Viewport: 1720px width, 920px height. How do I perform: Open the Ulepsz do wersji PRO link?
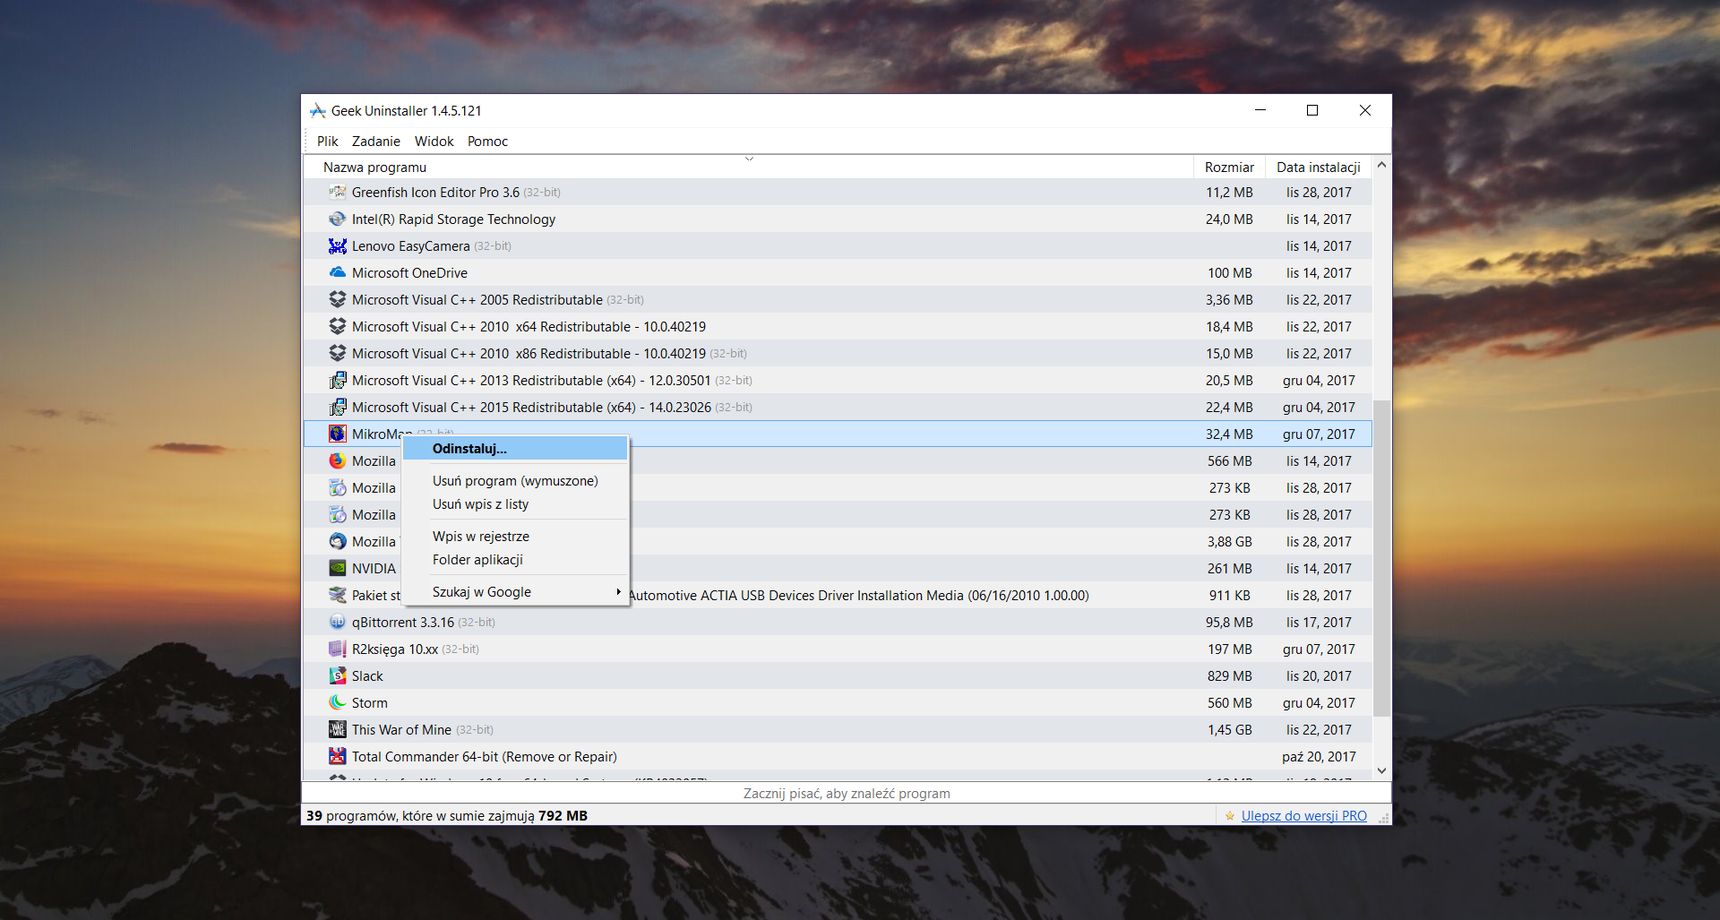tap(1304, 816)
